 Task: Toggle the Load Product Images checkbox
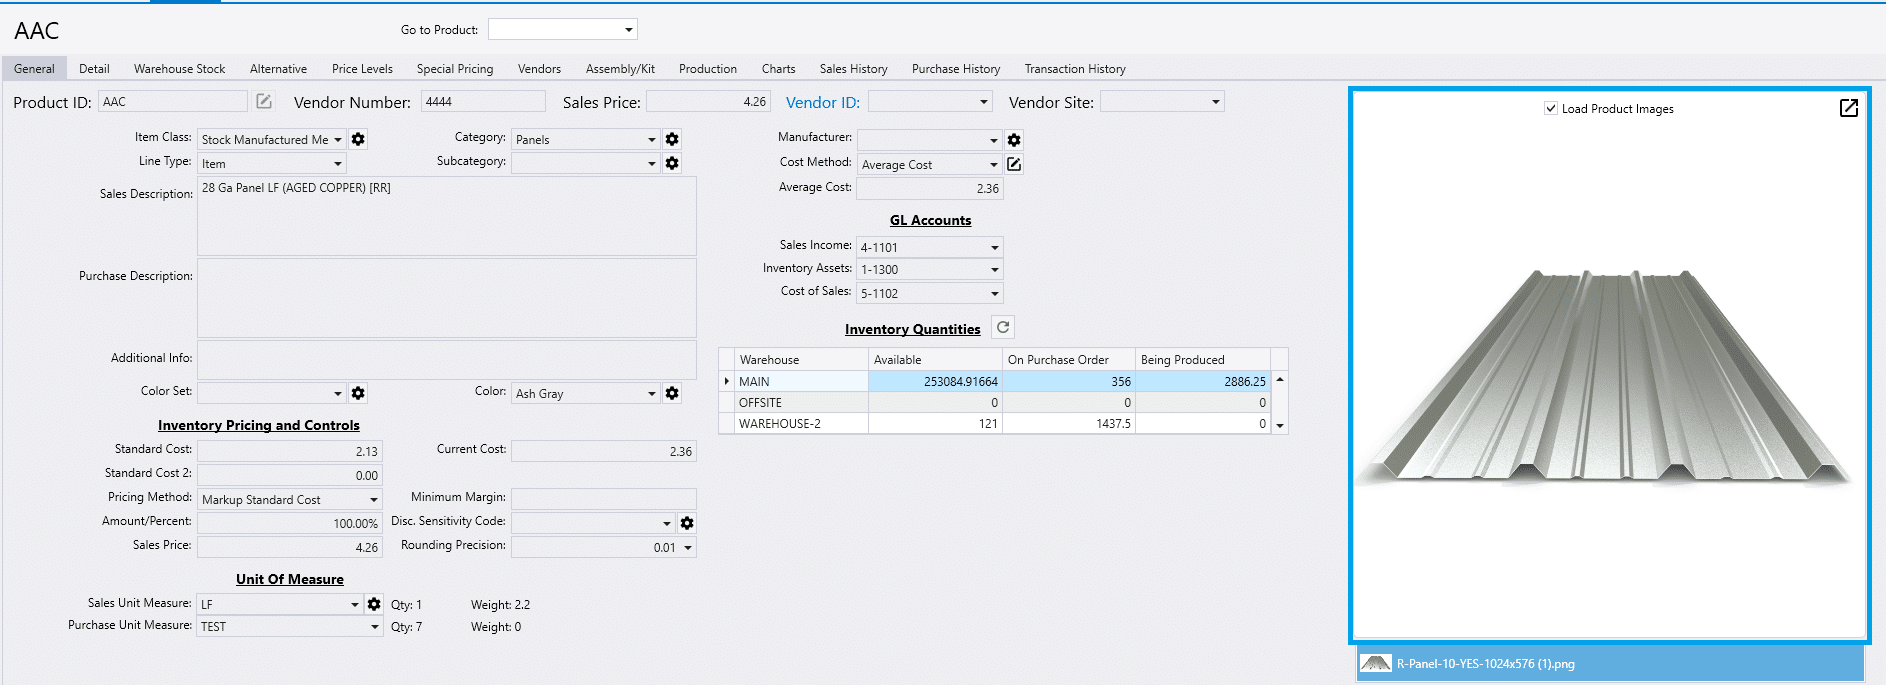tap(1551, 108)
